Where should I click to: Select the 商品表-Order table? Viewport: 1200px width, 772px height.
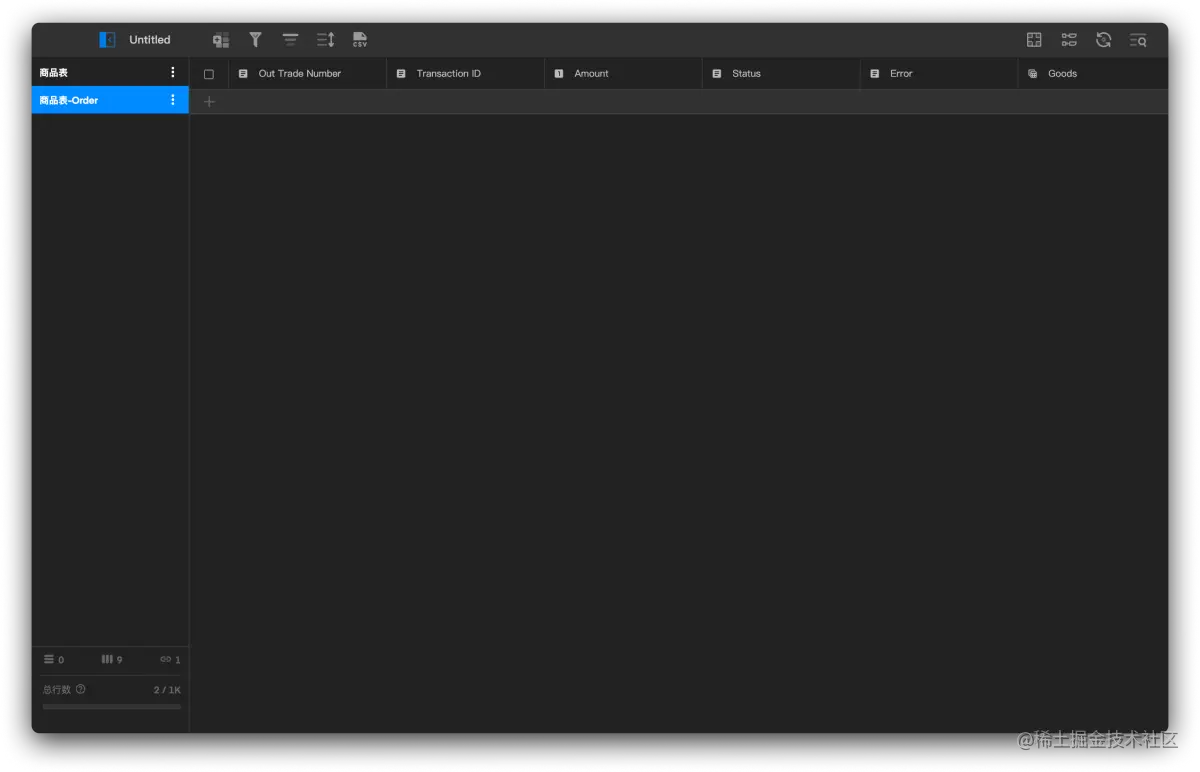click(110, 100)
